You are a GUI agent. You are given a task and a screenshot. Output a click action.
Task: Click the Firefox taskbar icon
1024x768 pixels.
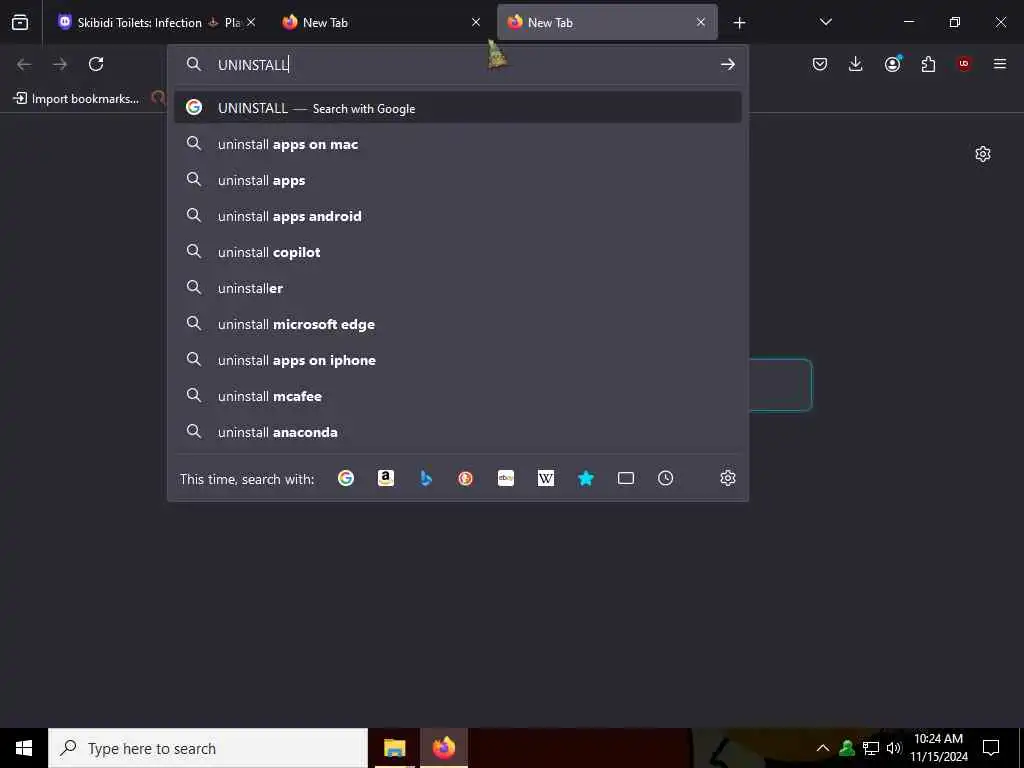(x=443, y=748)
